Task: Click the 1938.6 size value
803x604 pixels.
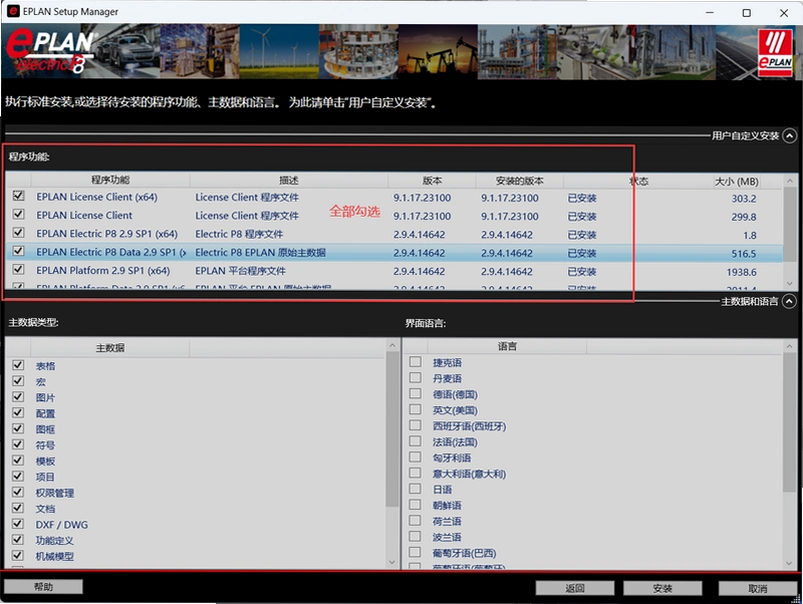Action: (x=741, y=272)
